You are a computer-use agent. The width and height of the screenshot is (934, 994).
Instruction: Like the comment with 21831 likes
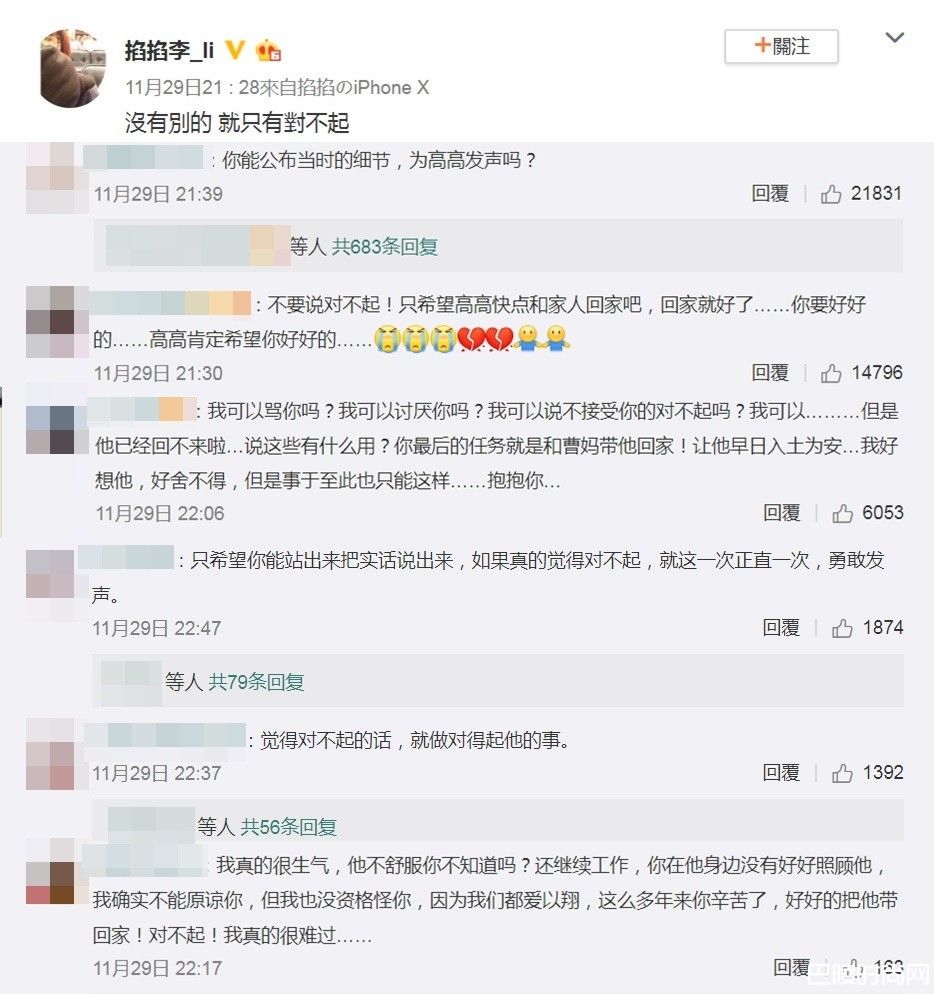(x=831, y=194)
